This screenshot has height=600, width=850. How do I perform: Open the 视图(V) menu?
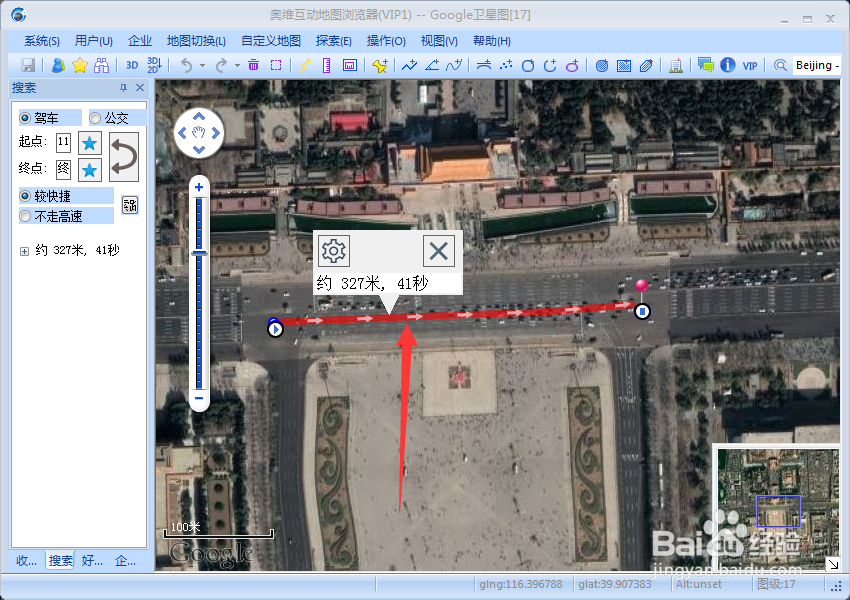coord(439,41)
